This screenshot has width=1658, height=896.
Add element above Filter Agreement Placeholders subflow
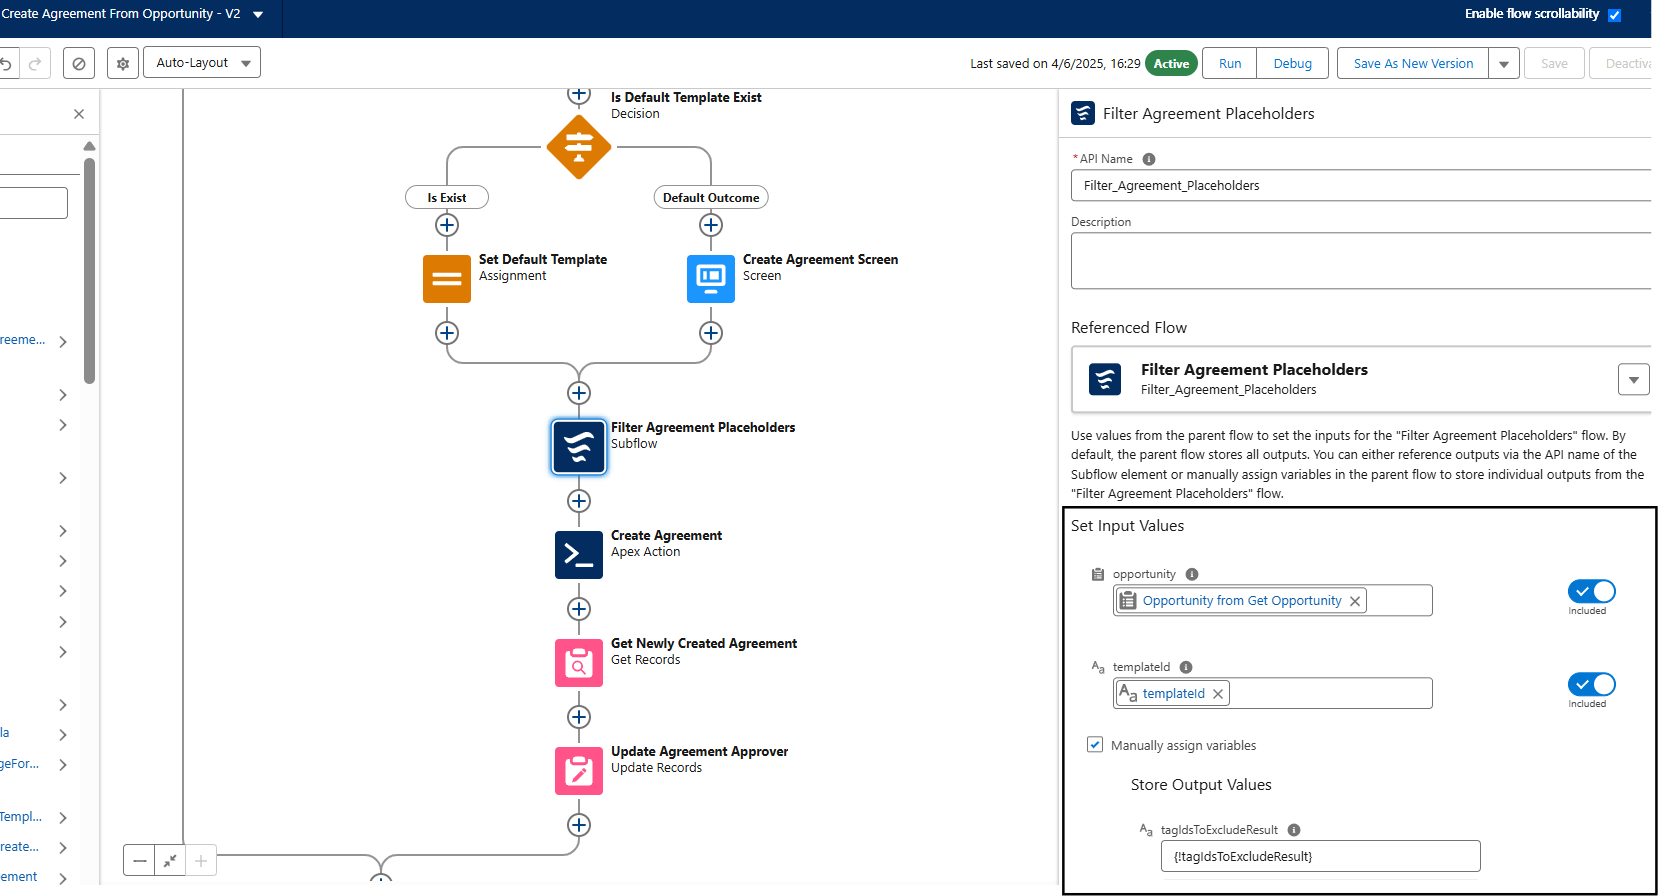click(579, 393)
